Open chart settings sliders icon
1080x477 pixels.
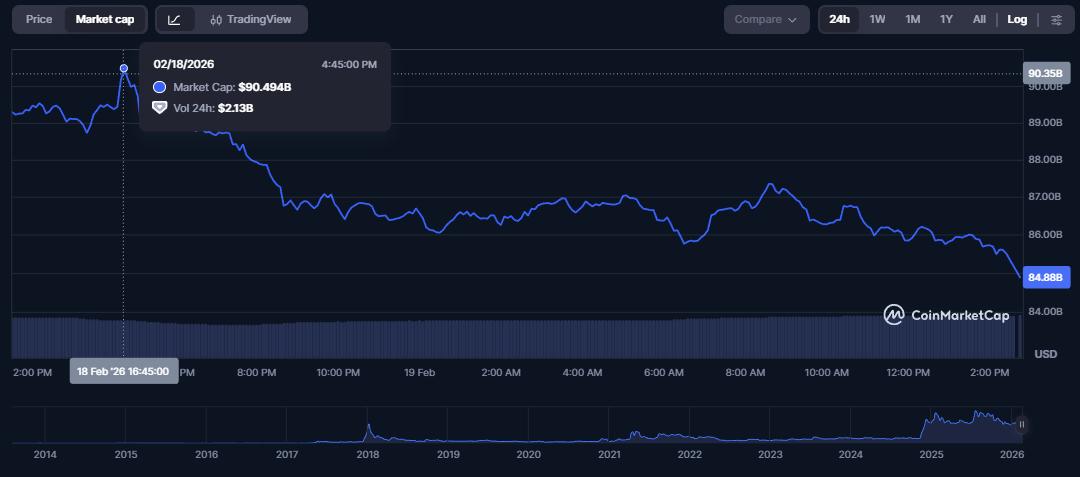click(1056, 19)
